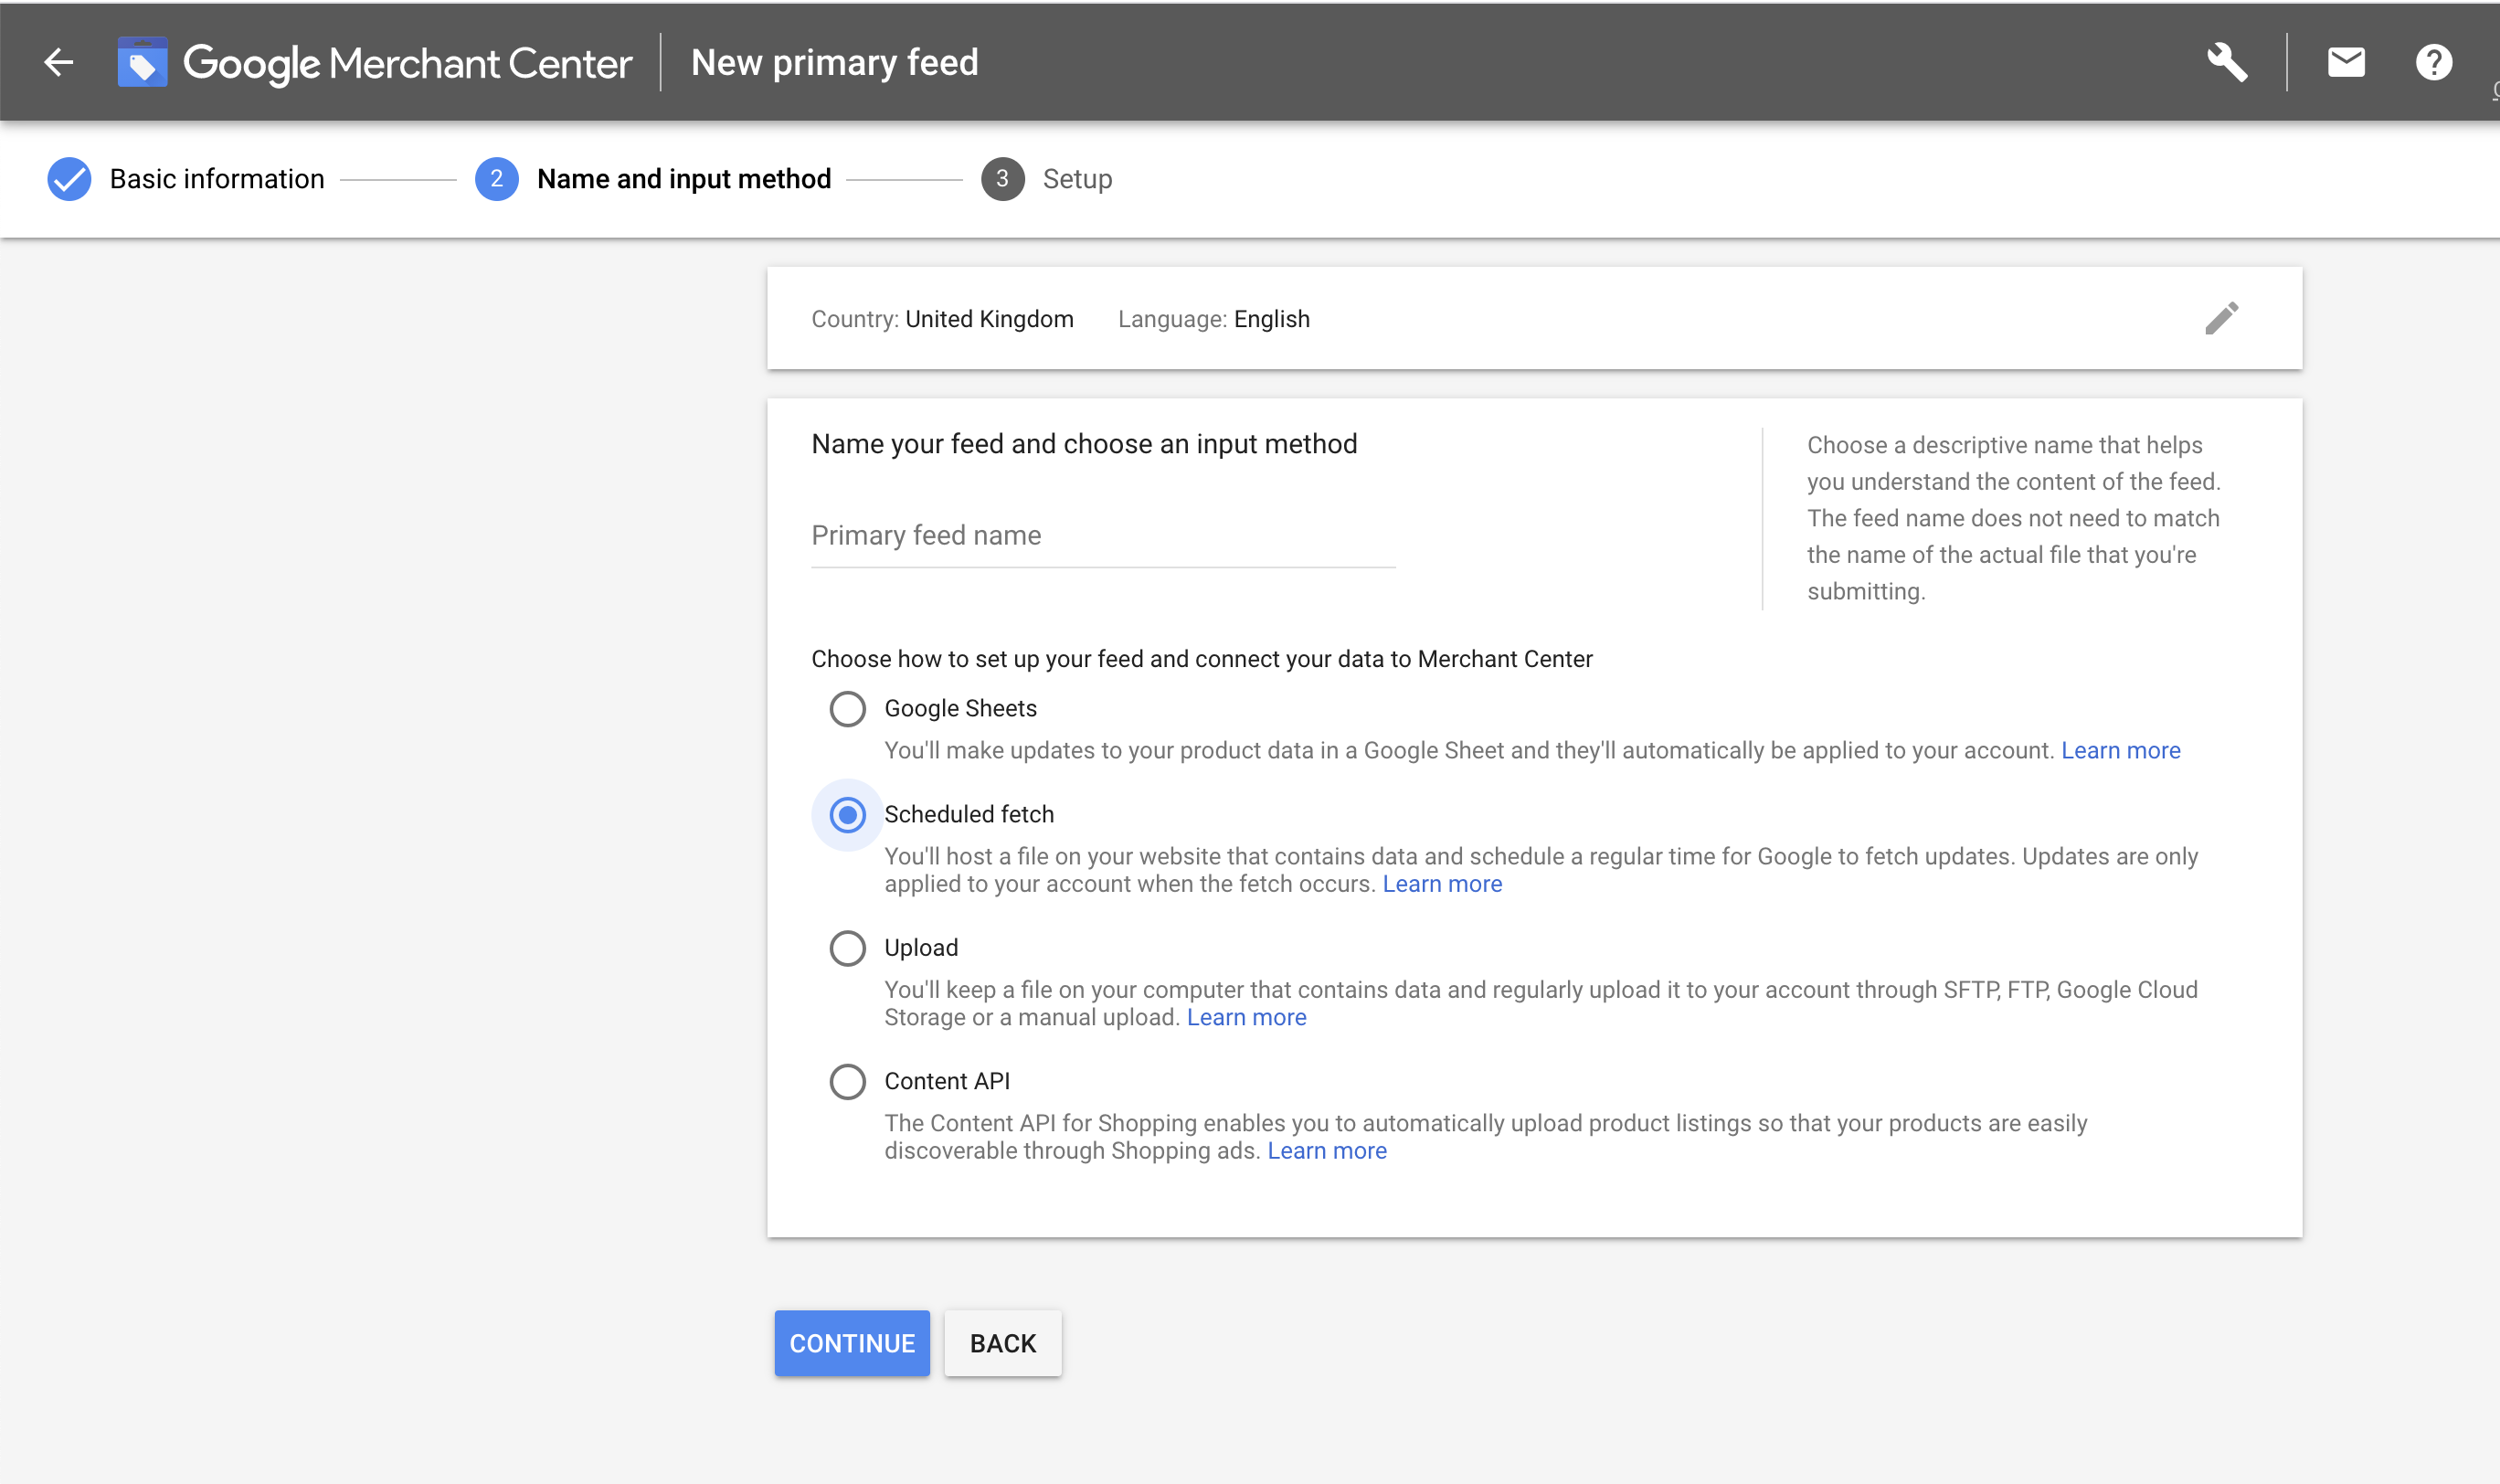Open the tools wrench menu

point(2227,62)
